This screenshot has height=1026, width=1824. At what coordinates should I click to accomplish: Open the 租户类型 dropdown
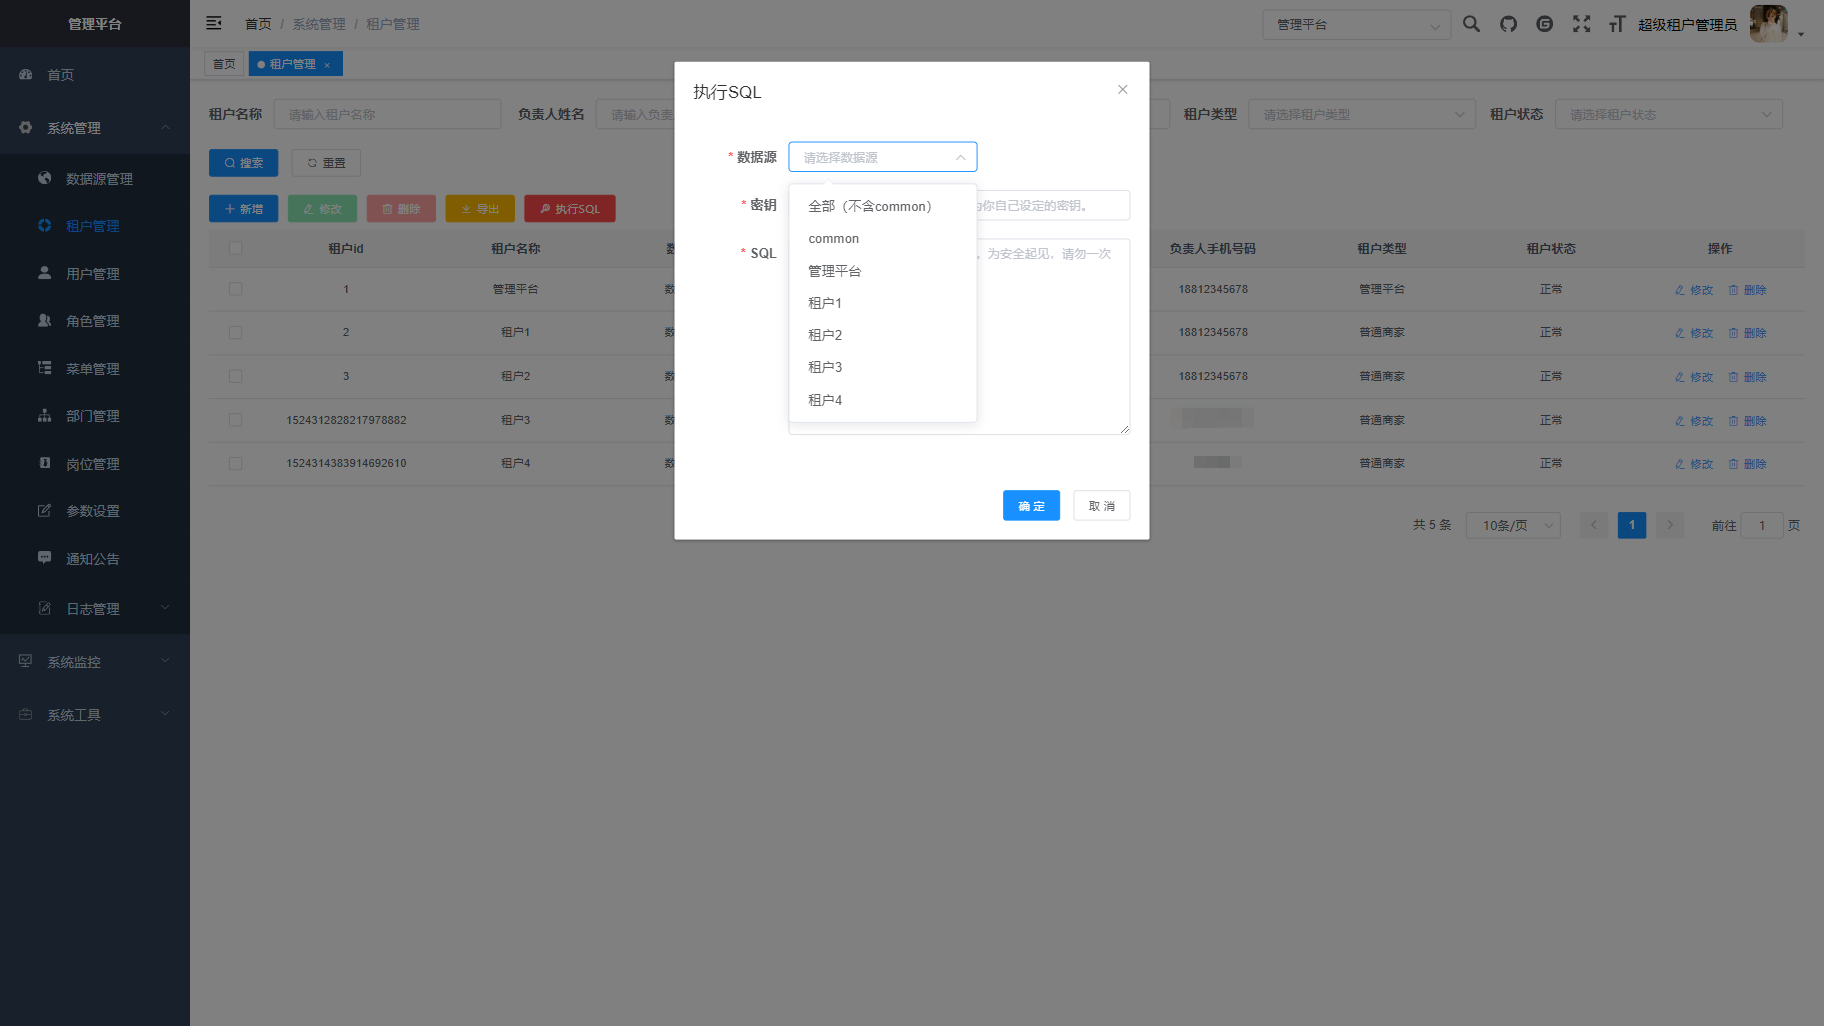coord(1361,113)
